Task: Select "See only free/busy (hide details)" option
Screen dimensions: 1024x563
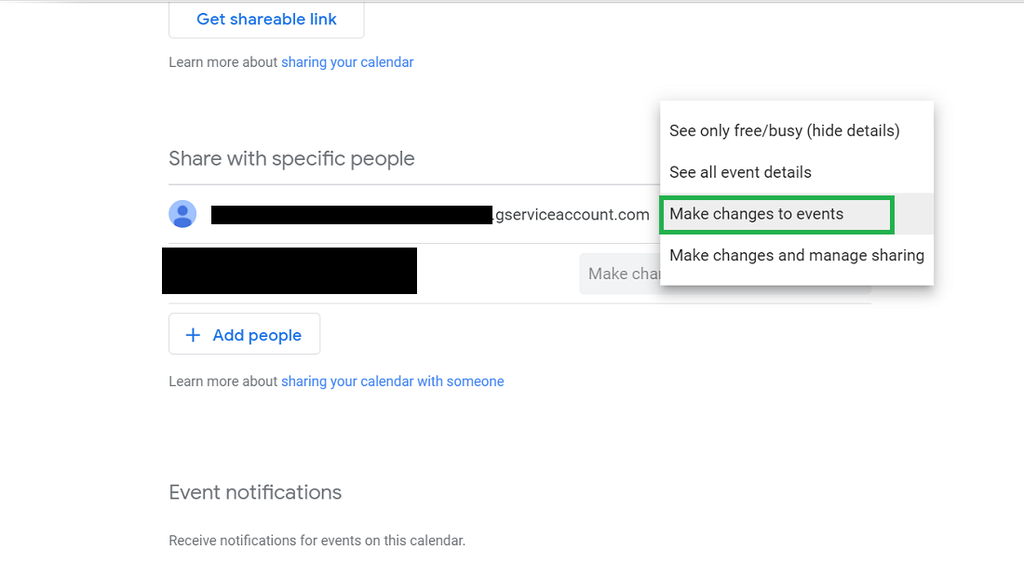Action: (x=784, y=131)
